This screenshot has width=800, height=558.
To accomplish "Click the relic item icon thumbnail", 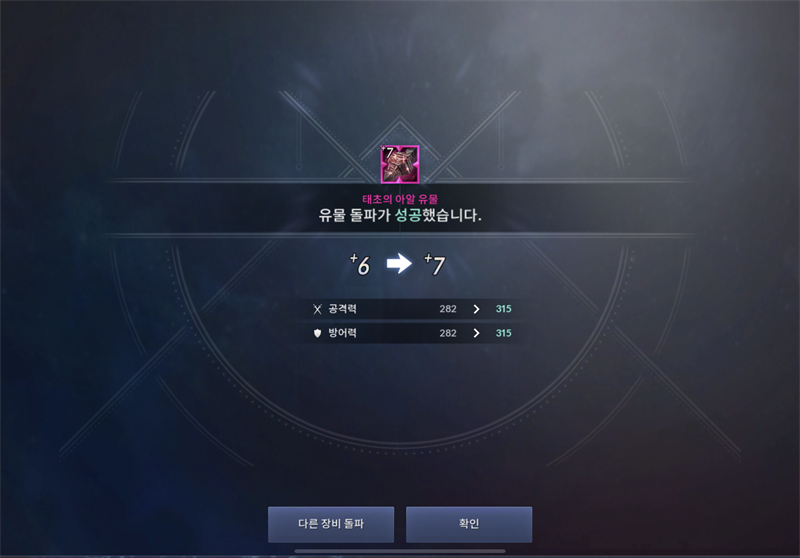I will pyautogui.click(x=400, y=164).
